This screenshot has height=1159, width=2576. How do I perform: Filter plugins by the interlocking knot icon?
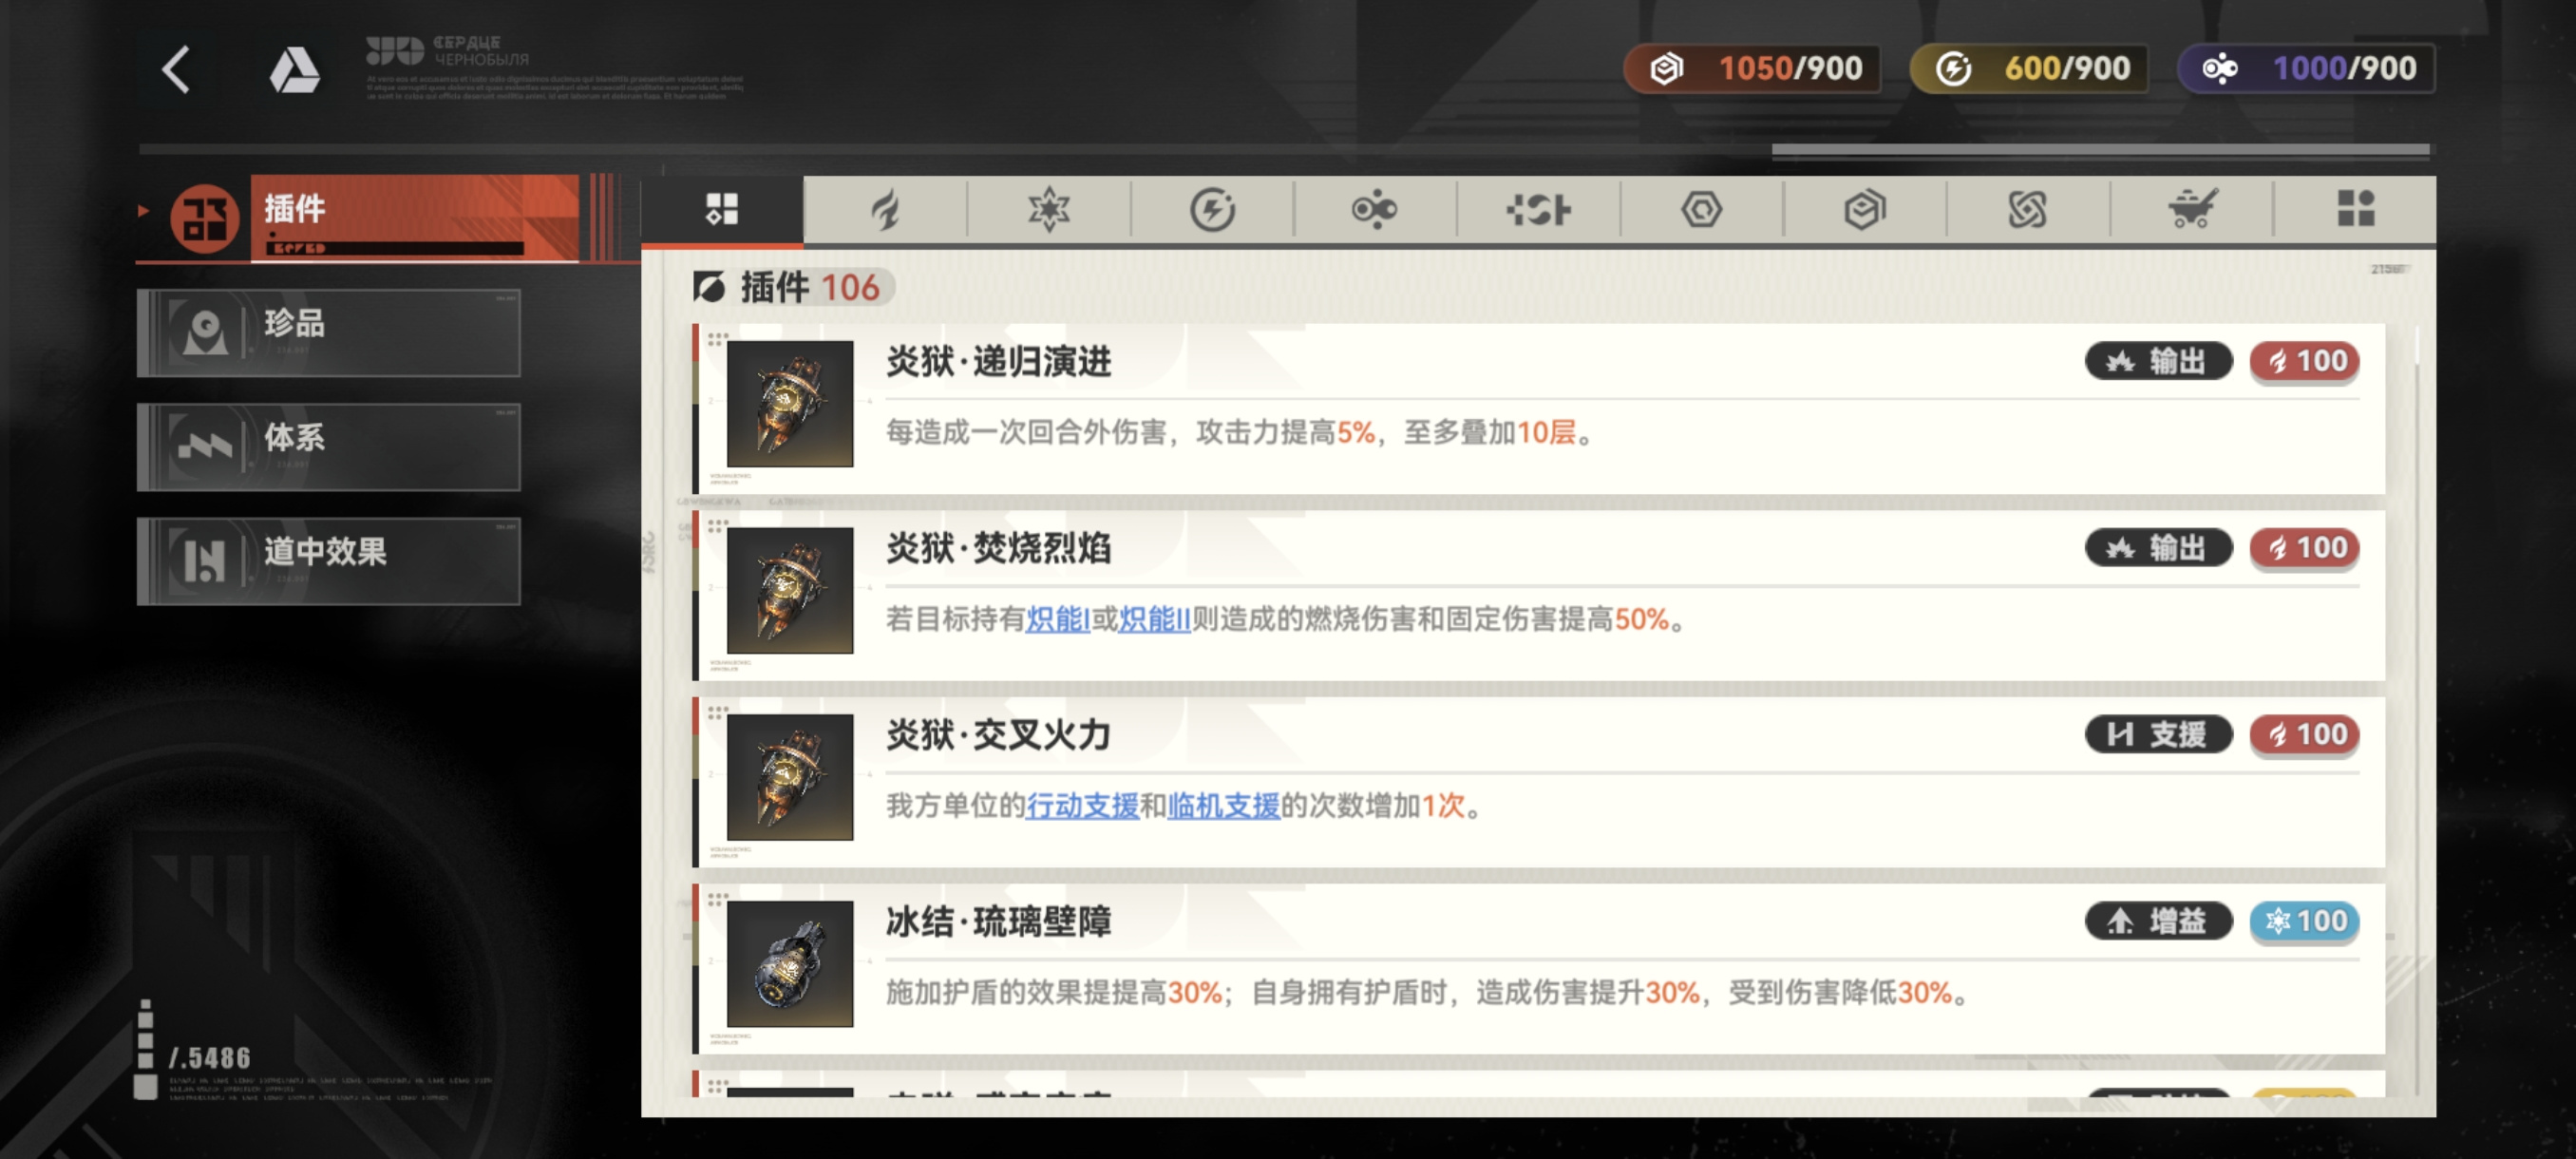click(2028, 209)
